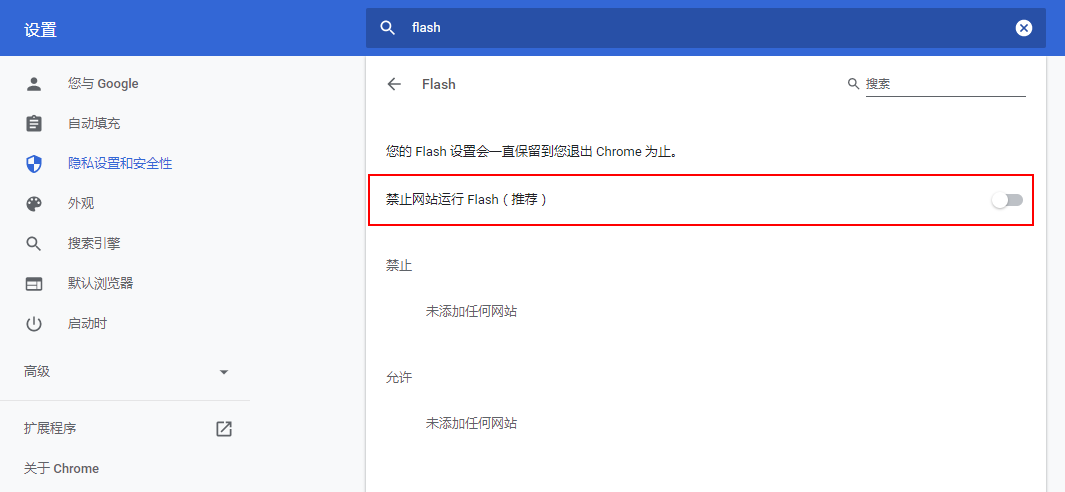Click the shield icon for 隐私设置和安全性
The image size is (1065, 492).
(34, 164)
